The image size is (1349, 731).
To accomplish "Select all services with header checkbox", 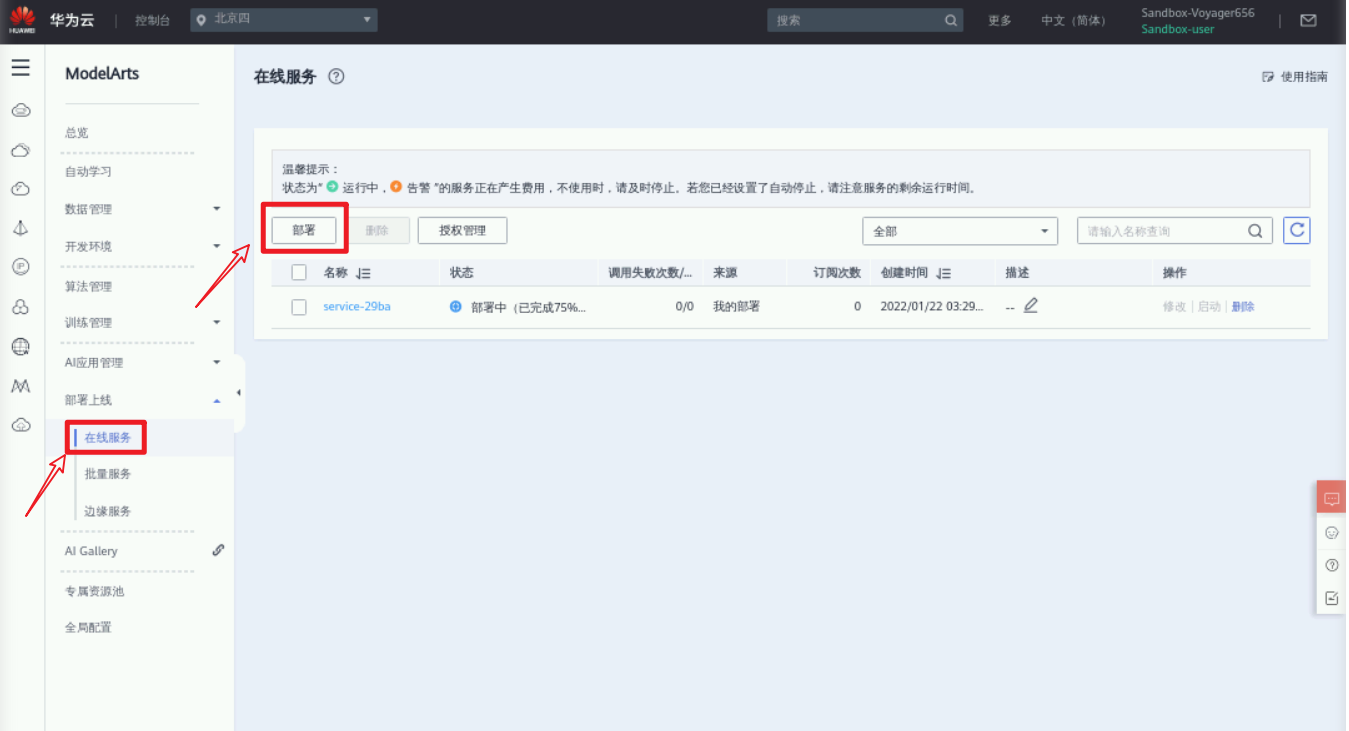I will pyautogui.click(x=299, y=273).
